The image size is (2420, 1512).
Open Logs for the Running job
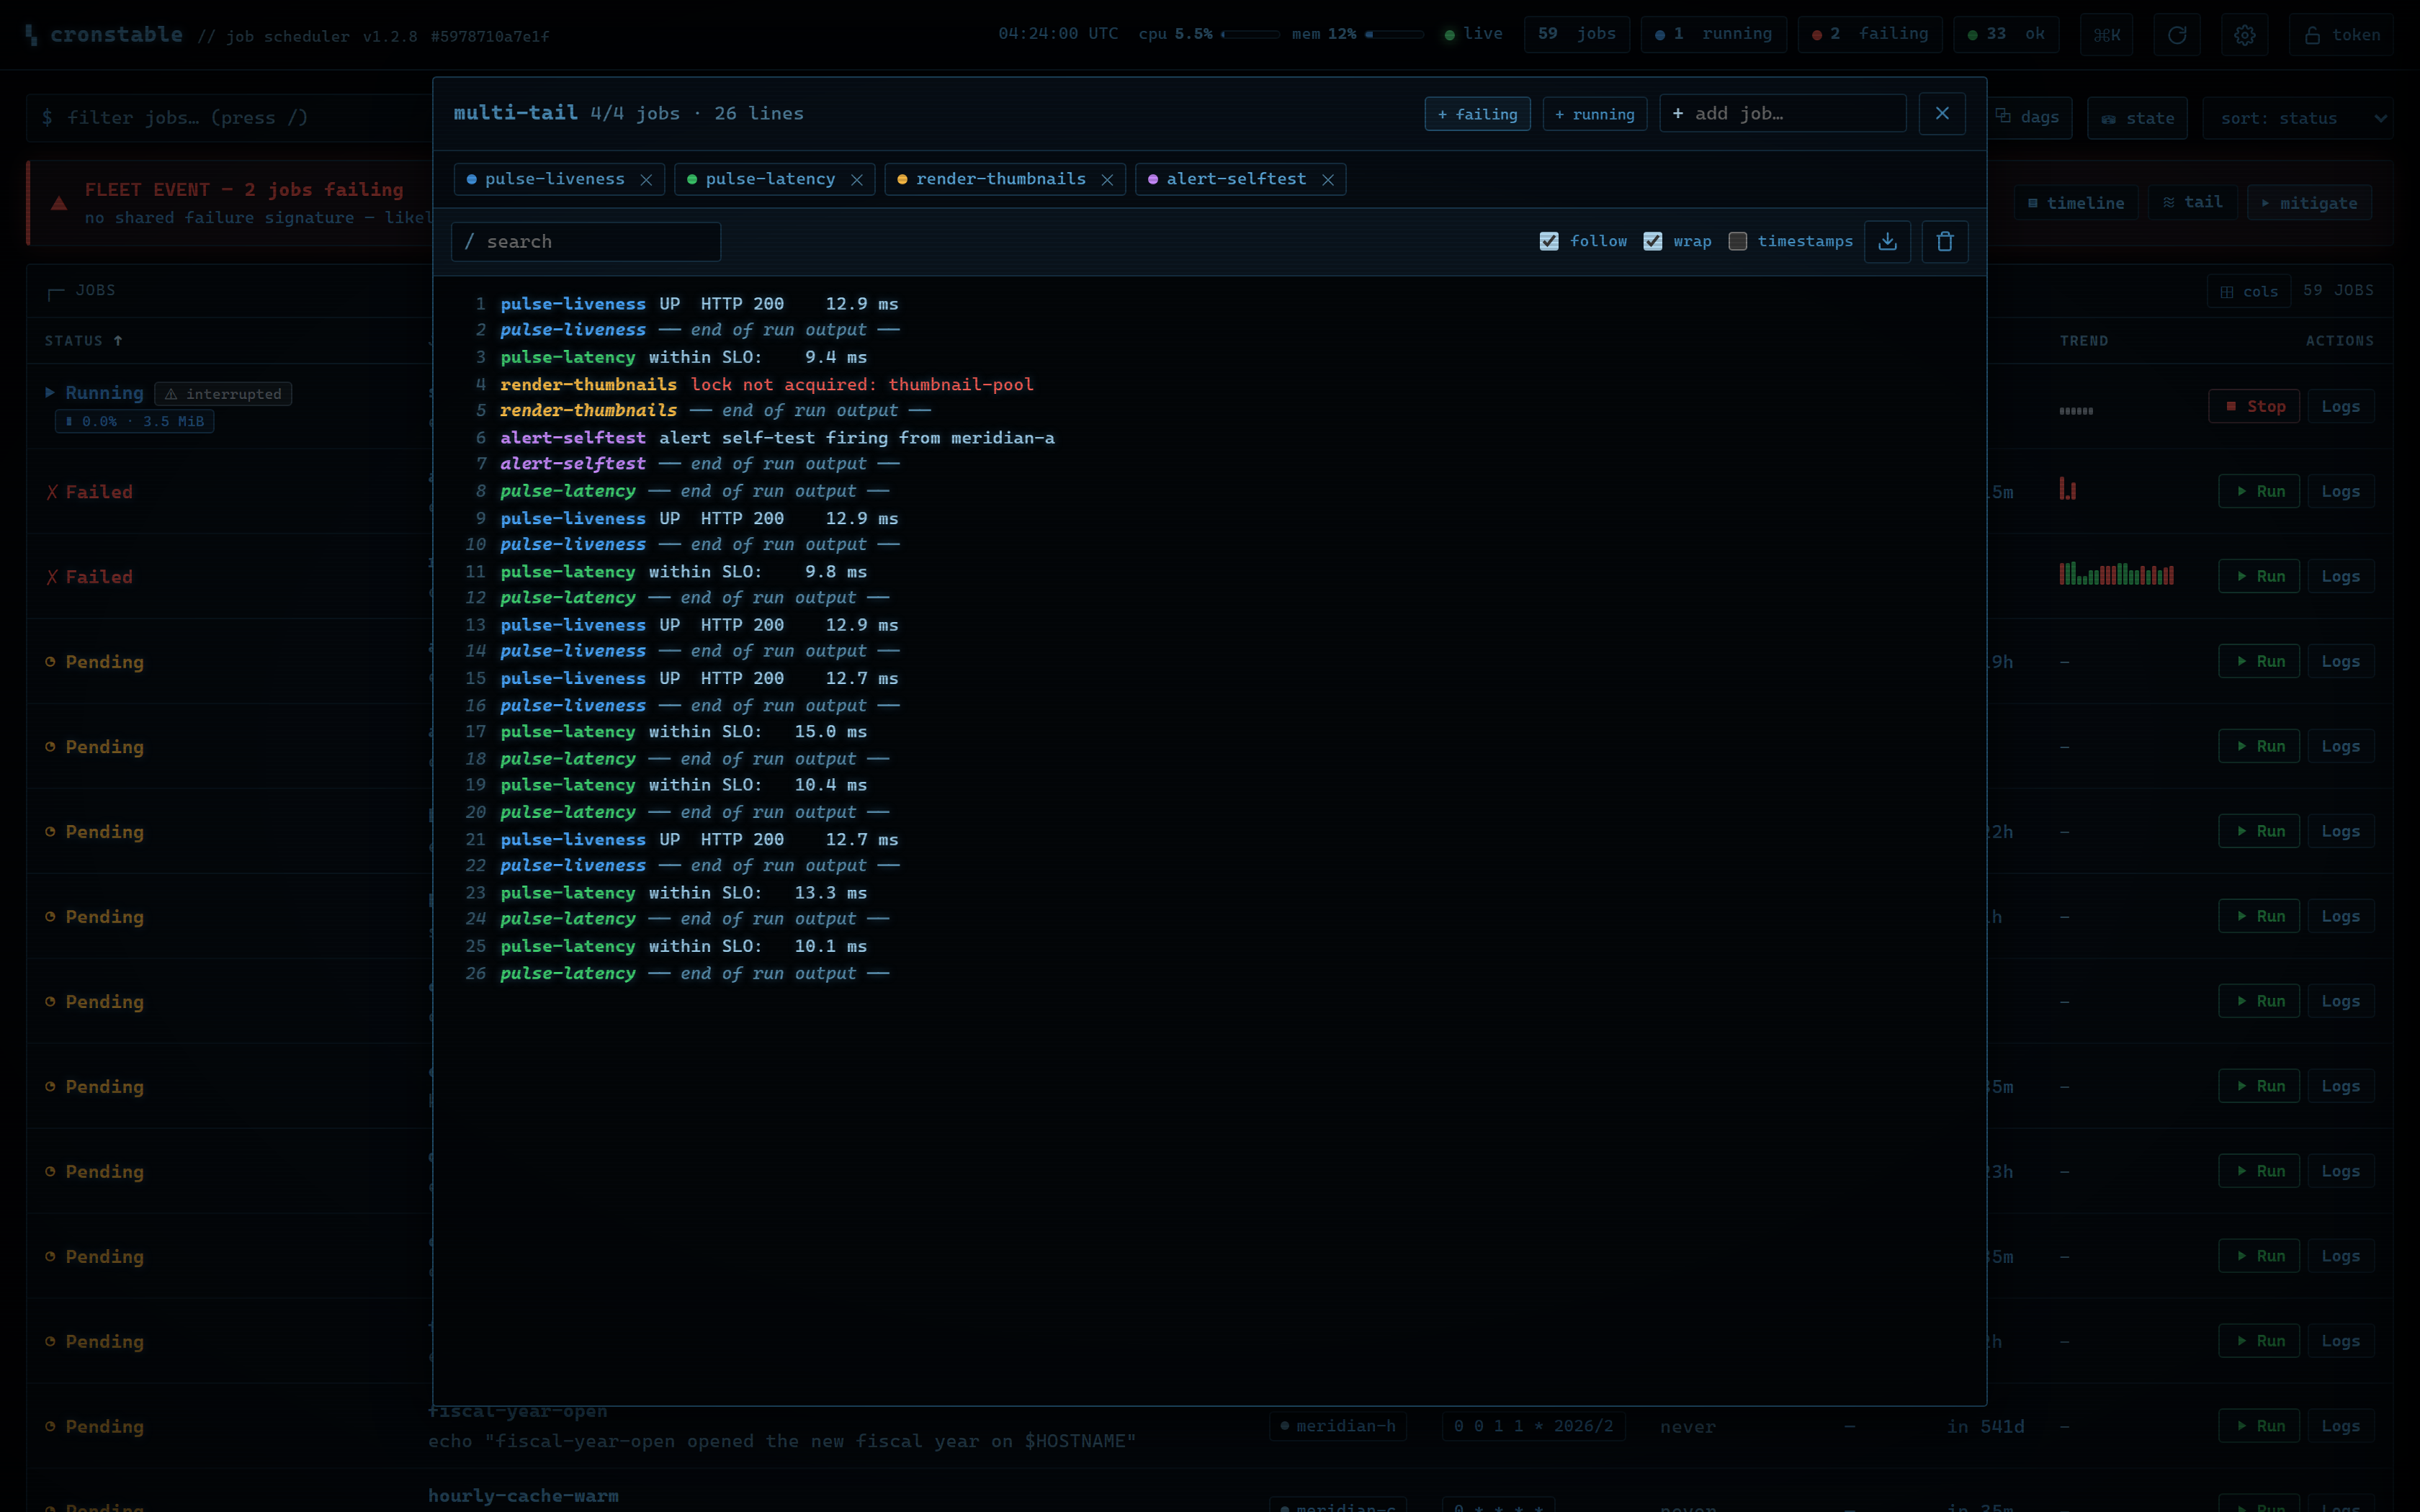(2340, 406)
